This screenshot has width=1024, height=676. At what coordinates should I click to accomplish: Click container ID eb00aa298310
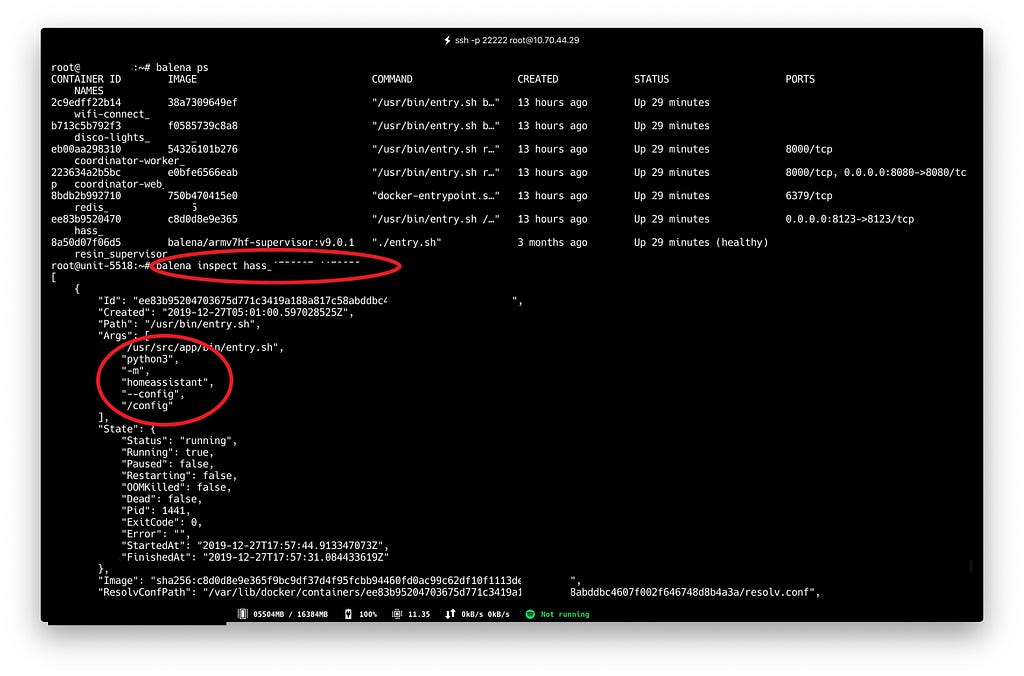pyautogui.click(x=86, y=149)
